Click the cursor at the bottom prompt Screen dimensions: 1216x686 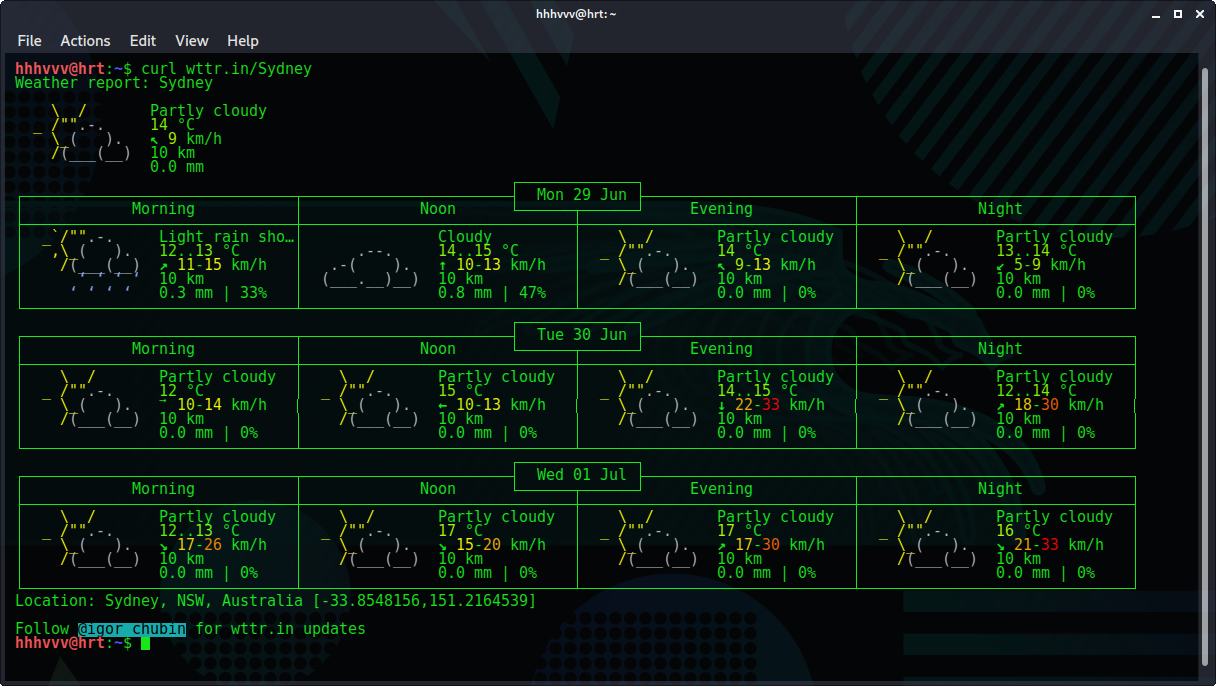click(x=145, y=643)
